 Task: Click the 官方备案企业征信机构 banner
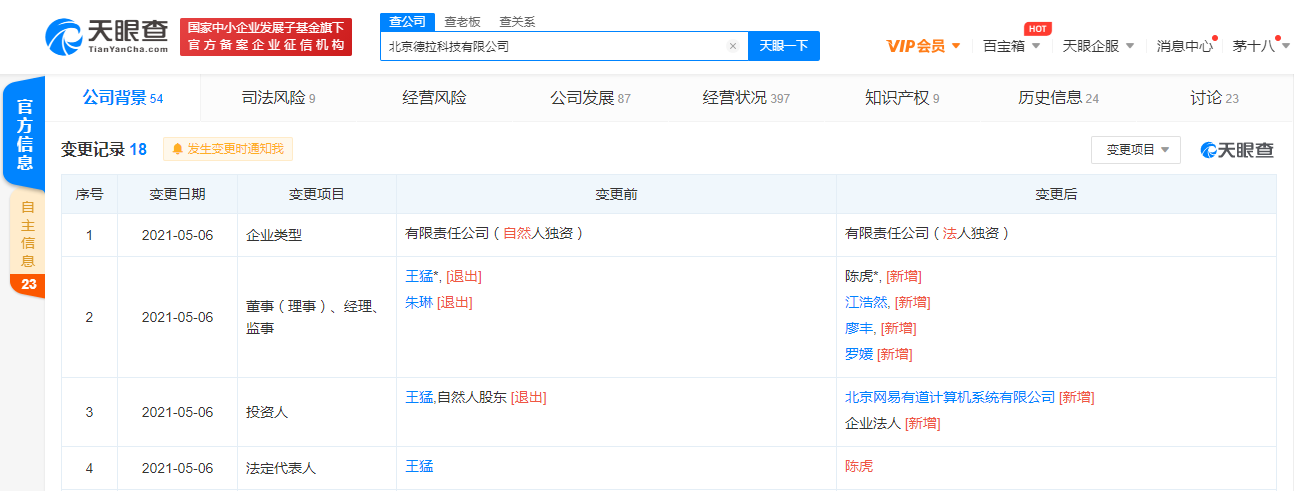[x=266, y=37]
